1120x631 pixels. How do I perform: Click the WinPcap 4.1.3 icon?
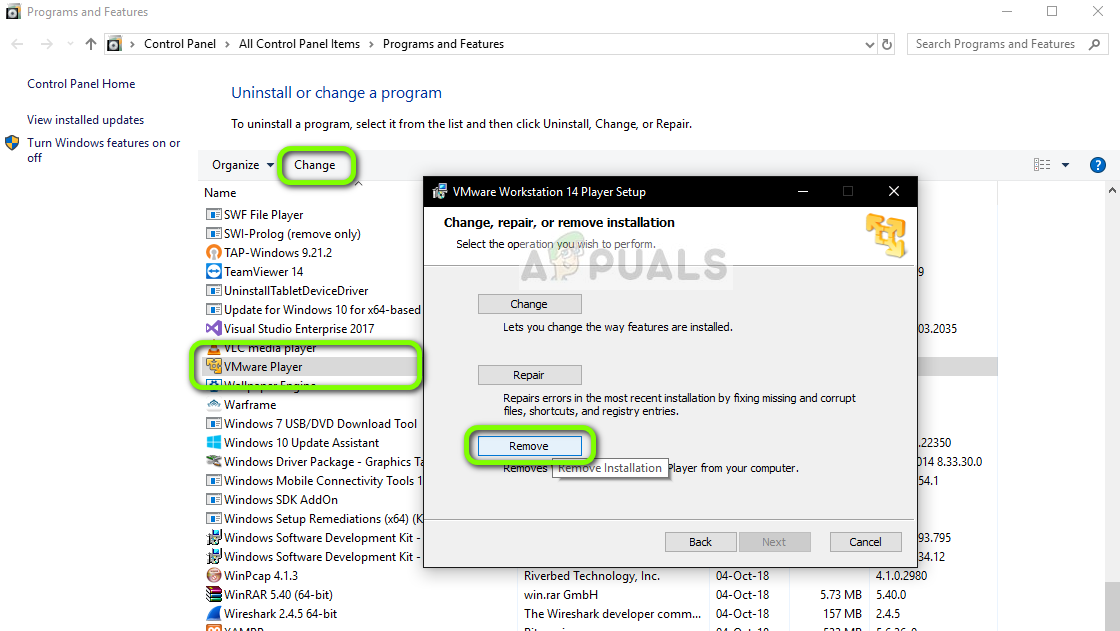(x=214, y=575)
